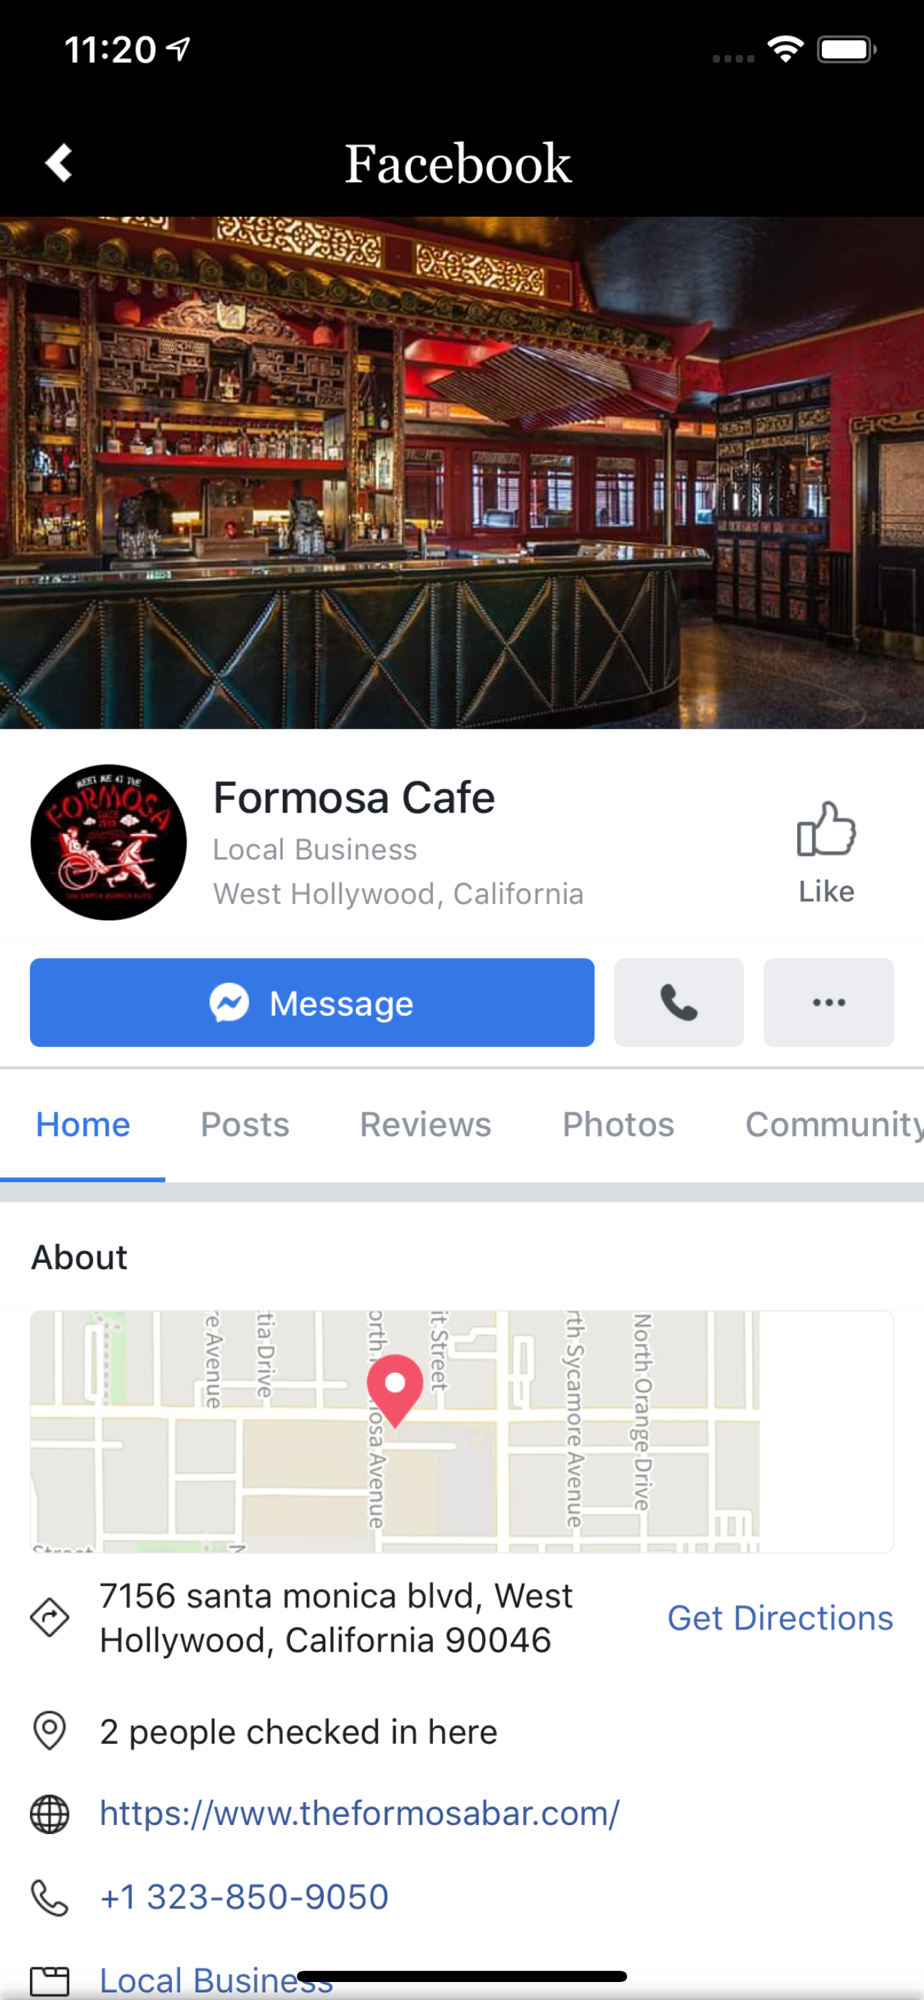Click the Messenger icon in Message button
This screenshot has height=2000, width=924.
(x=229, y=1002)
